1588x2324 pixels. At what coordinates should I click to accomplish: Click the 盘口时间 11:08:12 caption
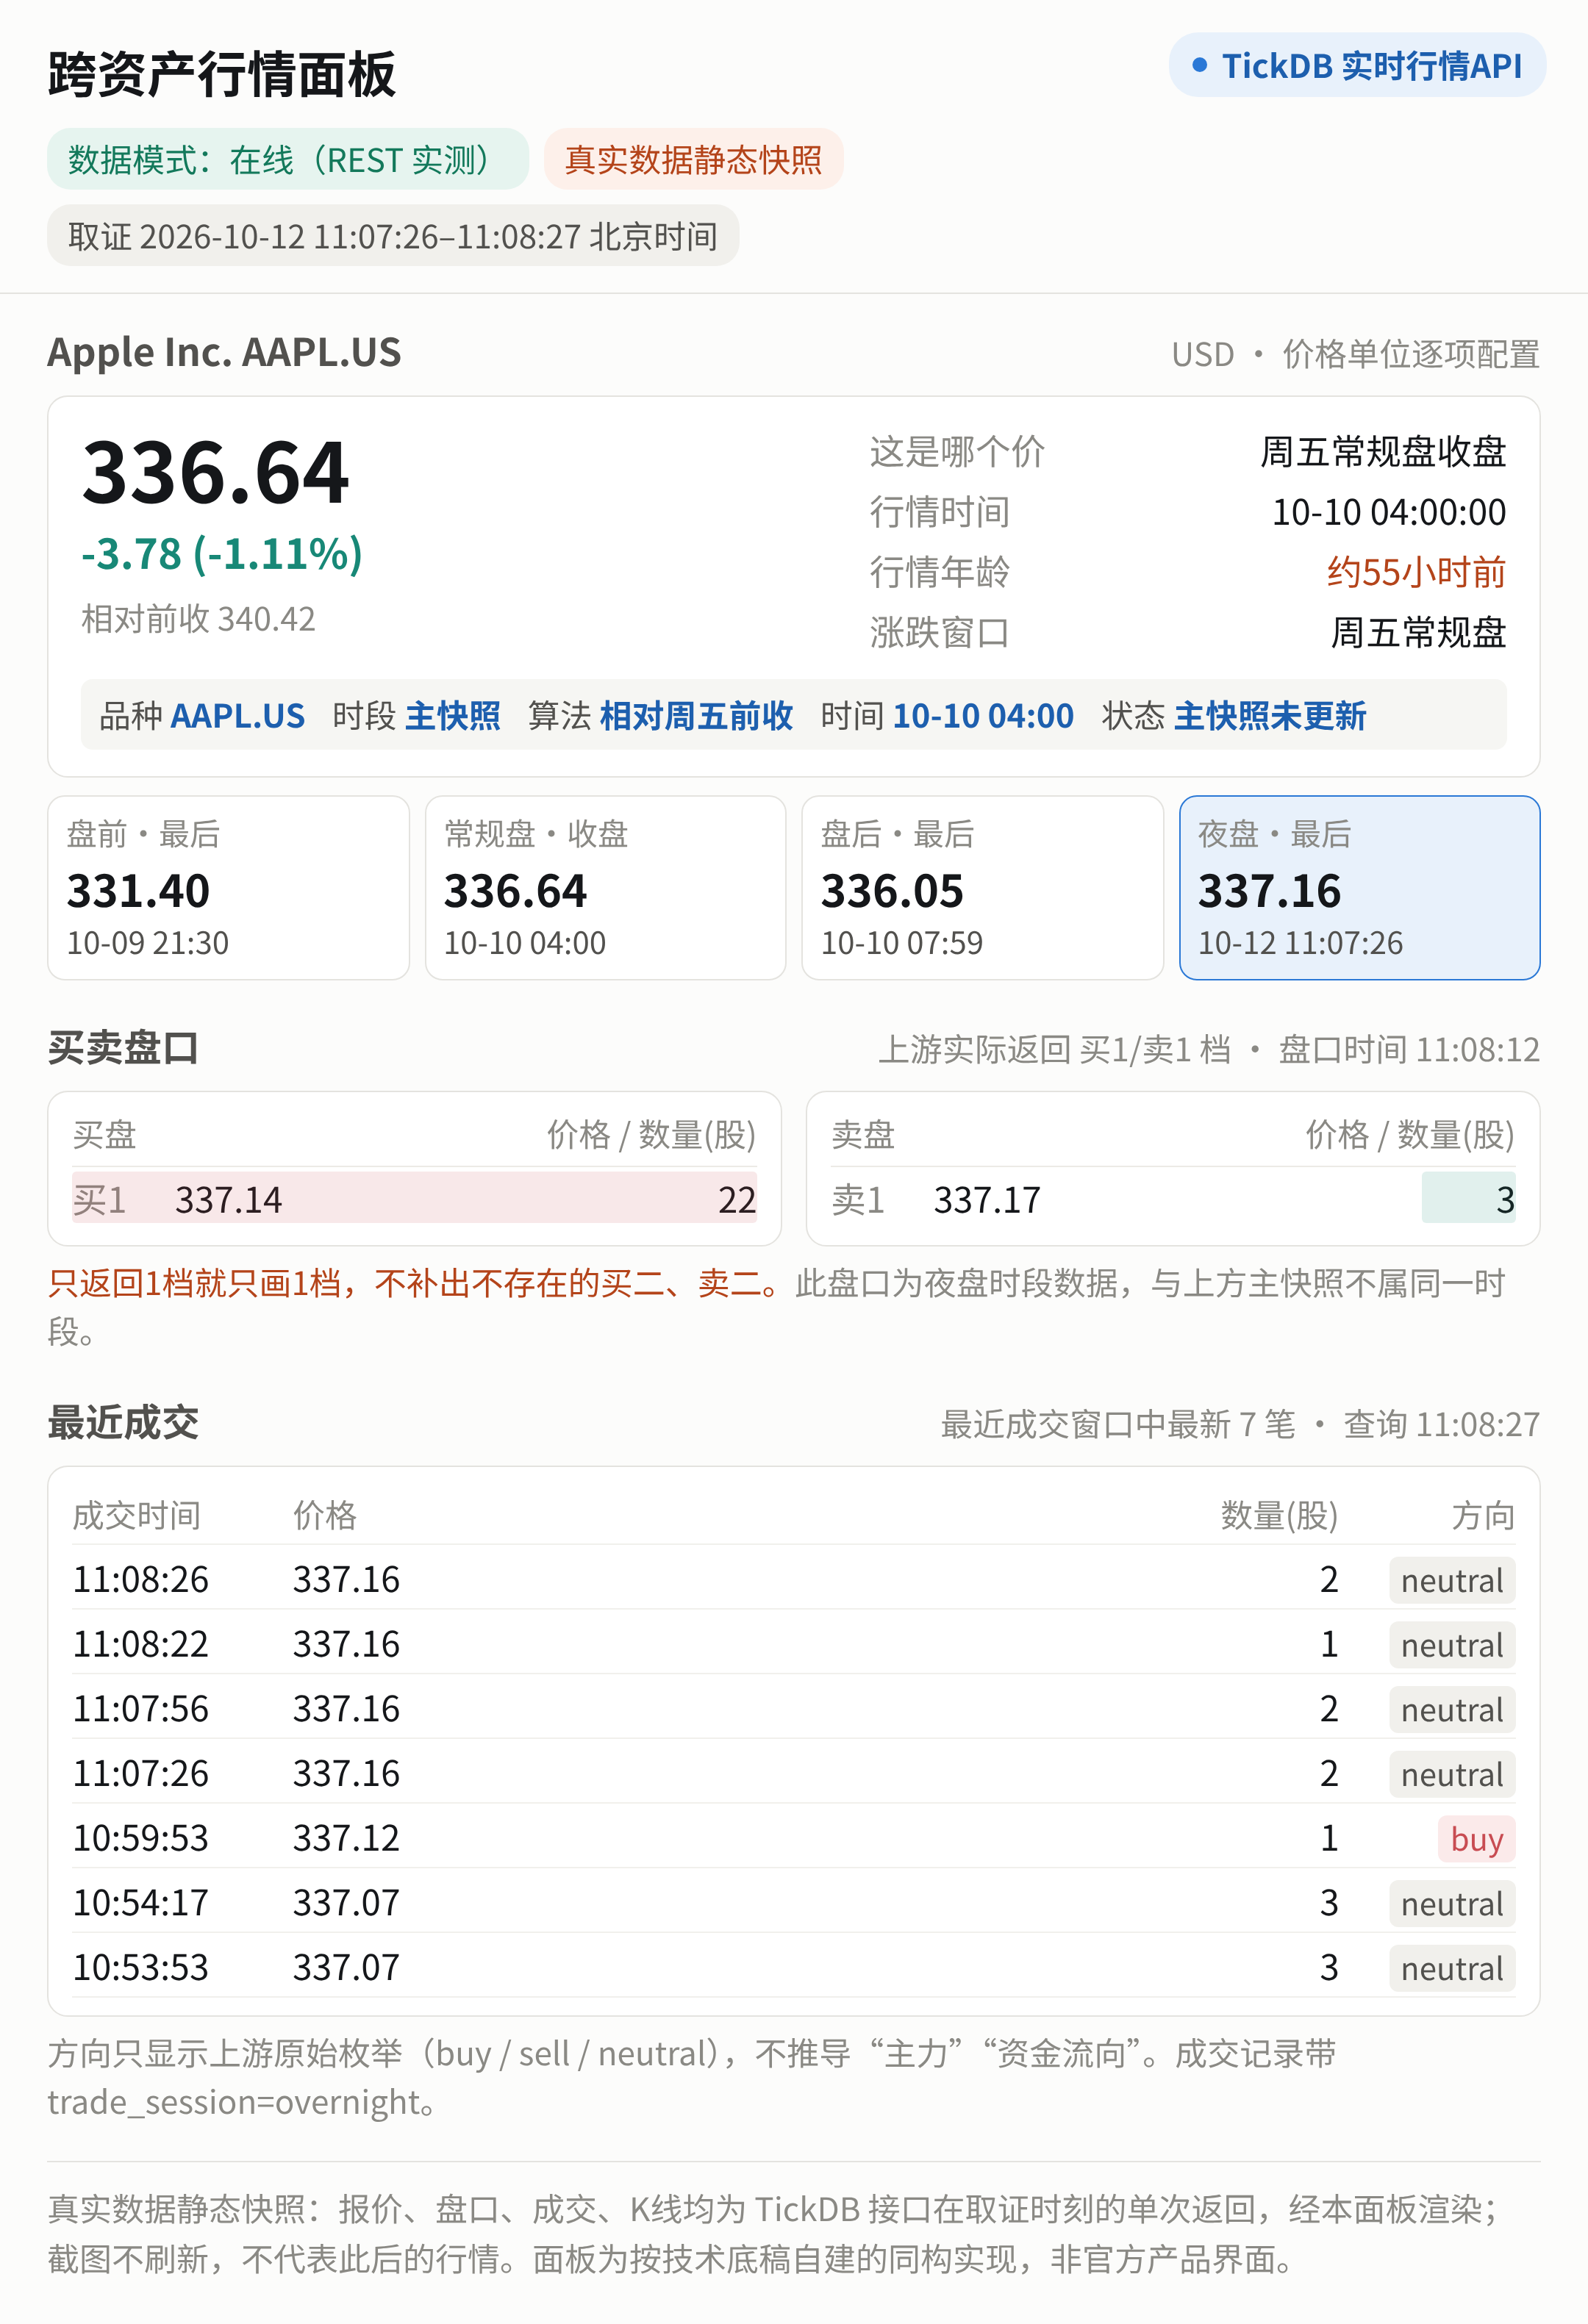[x=1410, y=1049]
